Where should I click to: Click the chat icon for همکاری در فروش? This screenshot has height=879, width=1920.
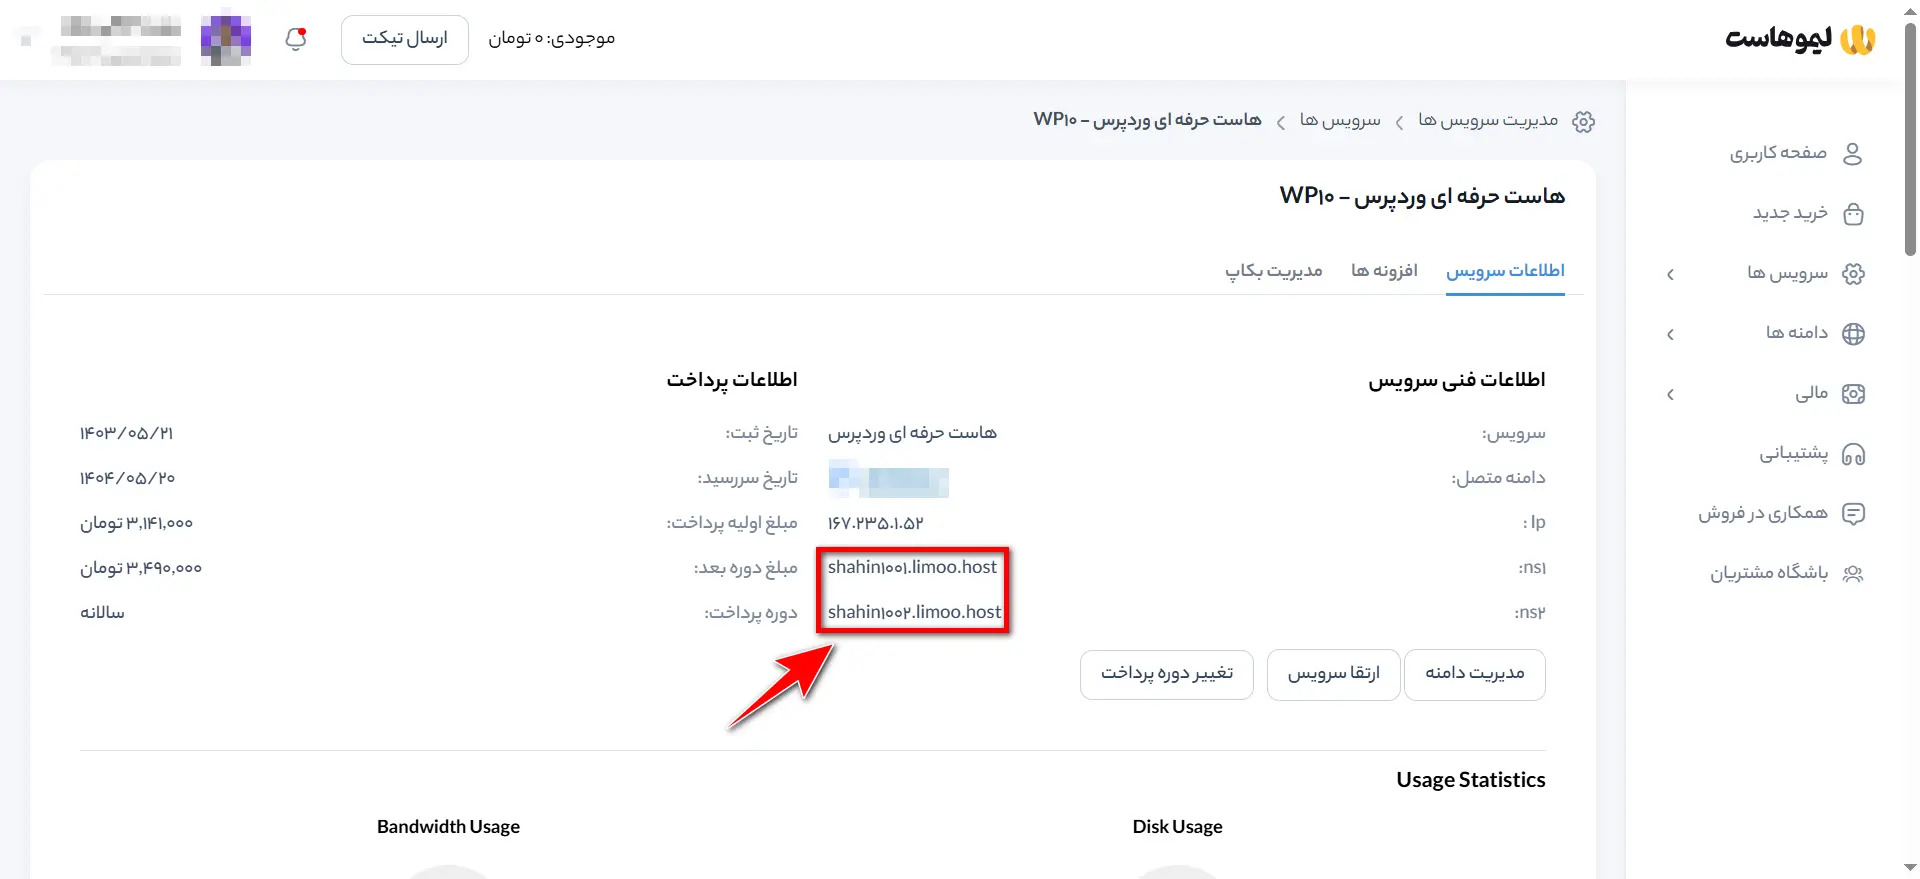tap(1853, 514)
